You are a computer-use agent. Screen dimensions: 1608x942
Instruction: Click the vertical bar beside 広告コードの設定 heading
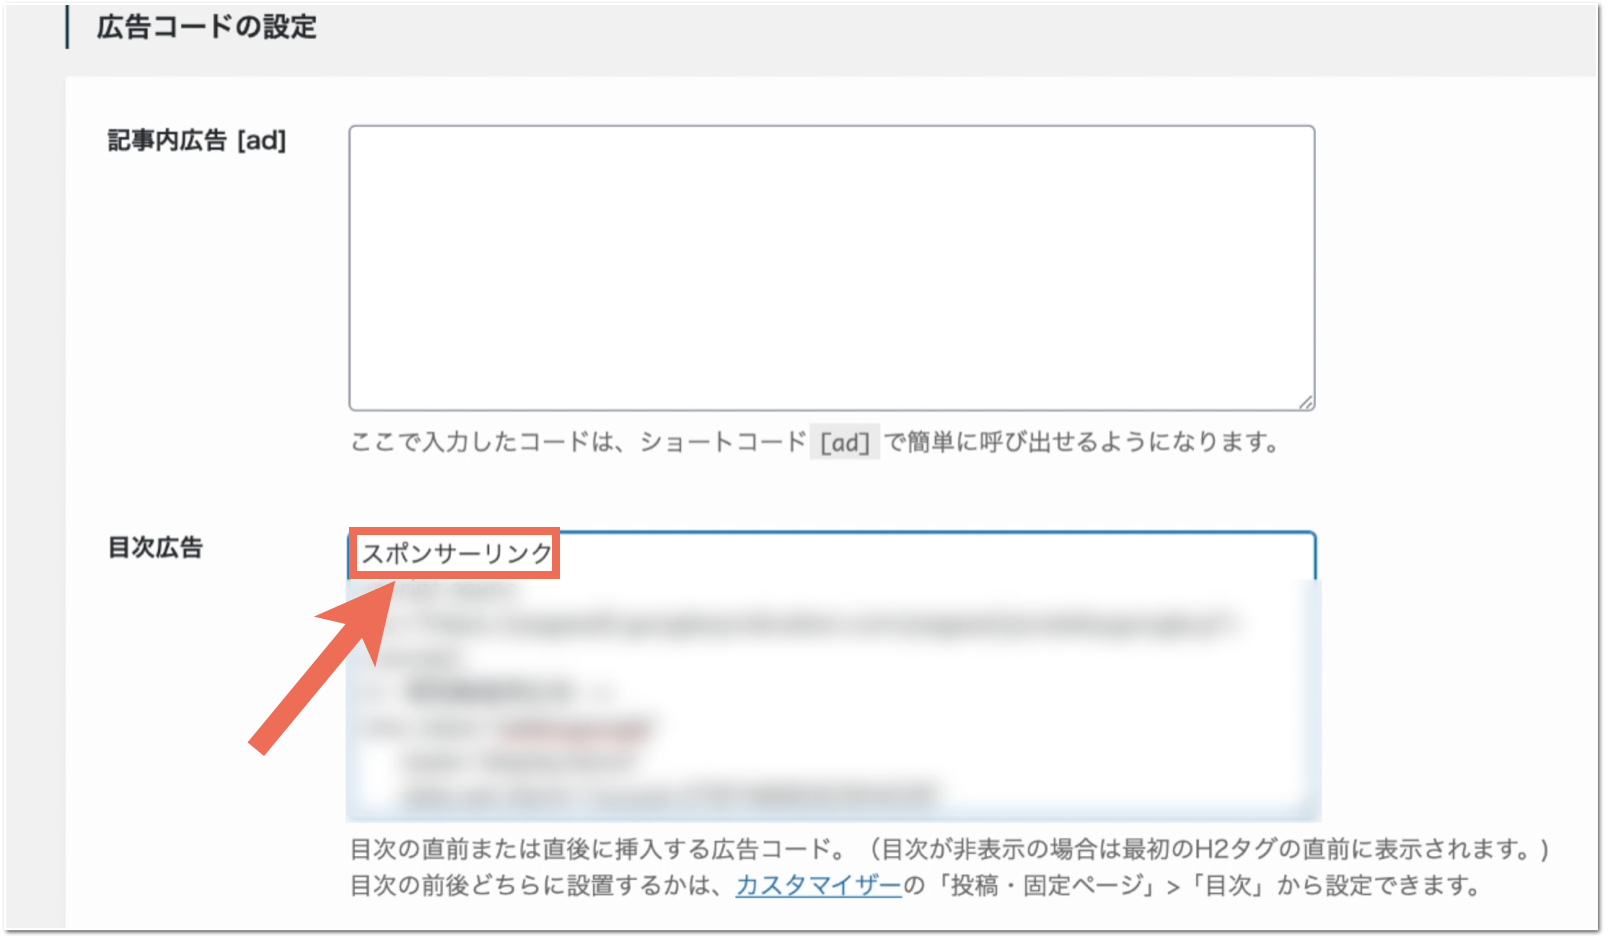[x=67, y=27]
